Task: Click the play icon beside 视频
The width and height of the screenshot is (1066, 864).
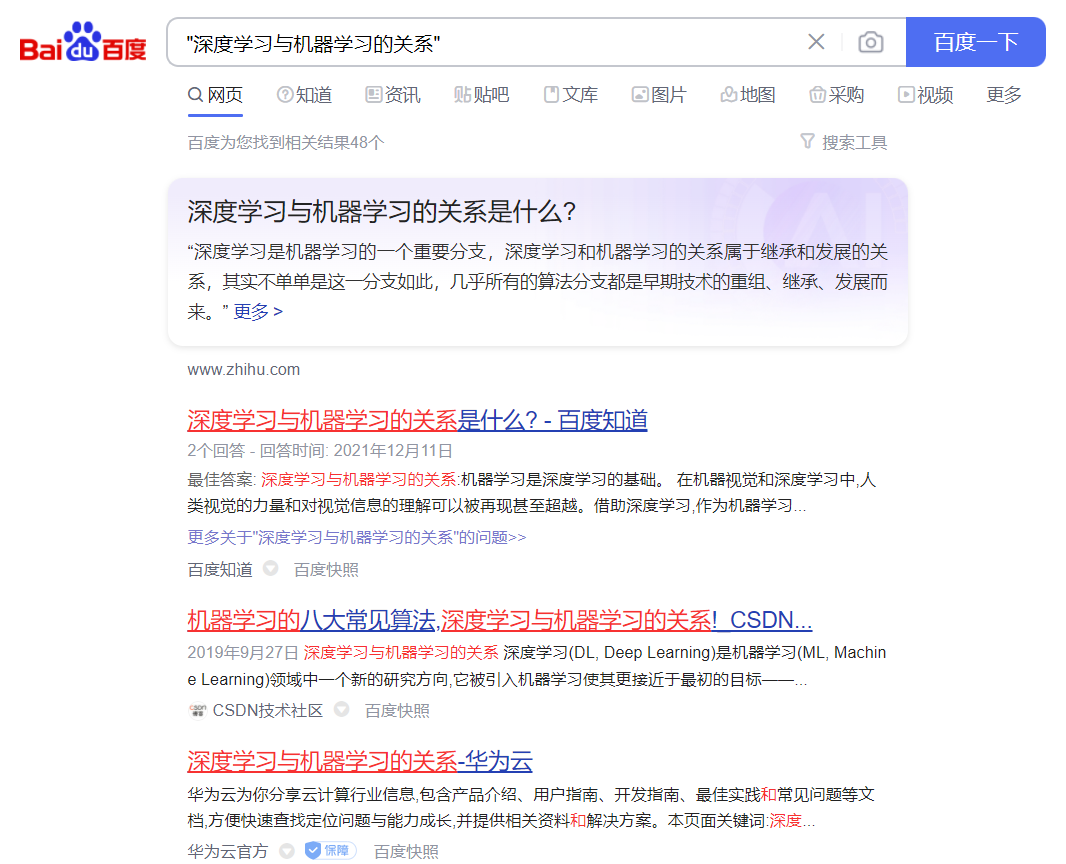Action: [x=906, y=94]
